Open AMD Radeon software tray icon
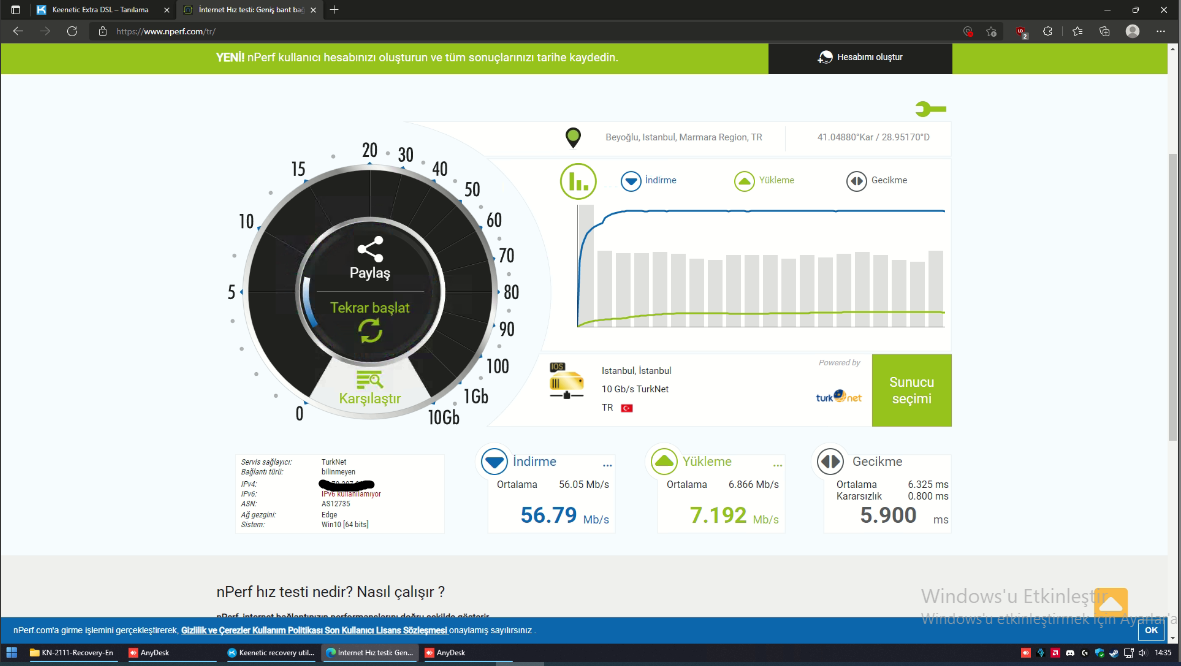The width and height of the screenshot is (1181, 666). [1055, 652]
